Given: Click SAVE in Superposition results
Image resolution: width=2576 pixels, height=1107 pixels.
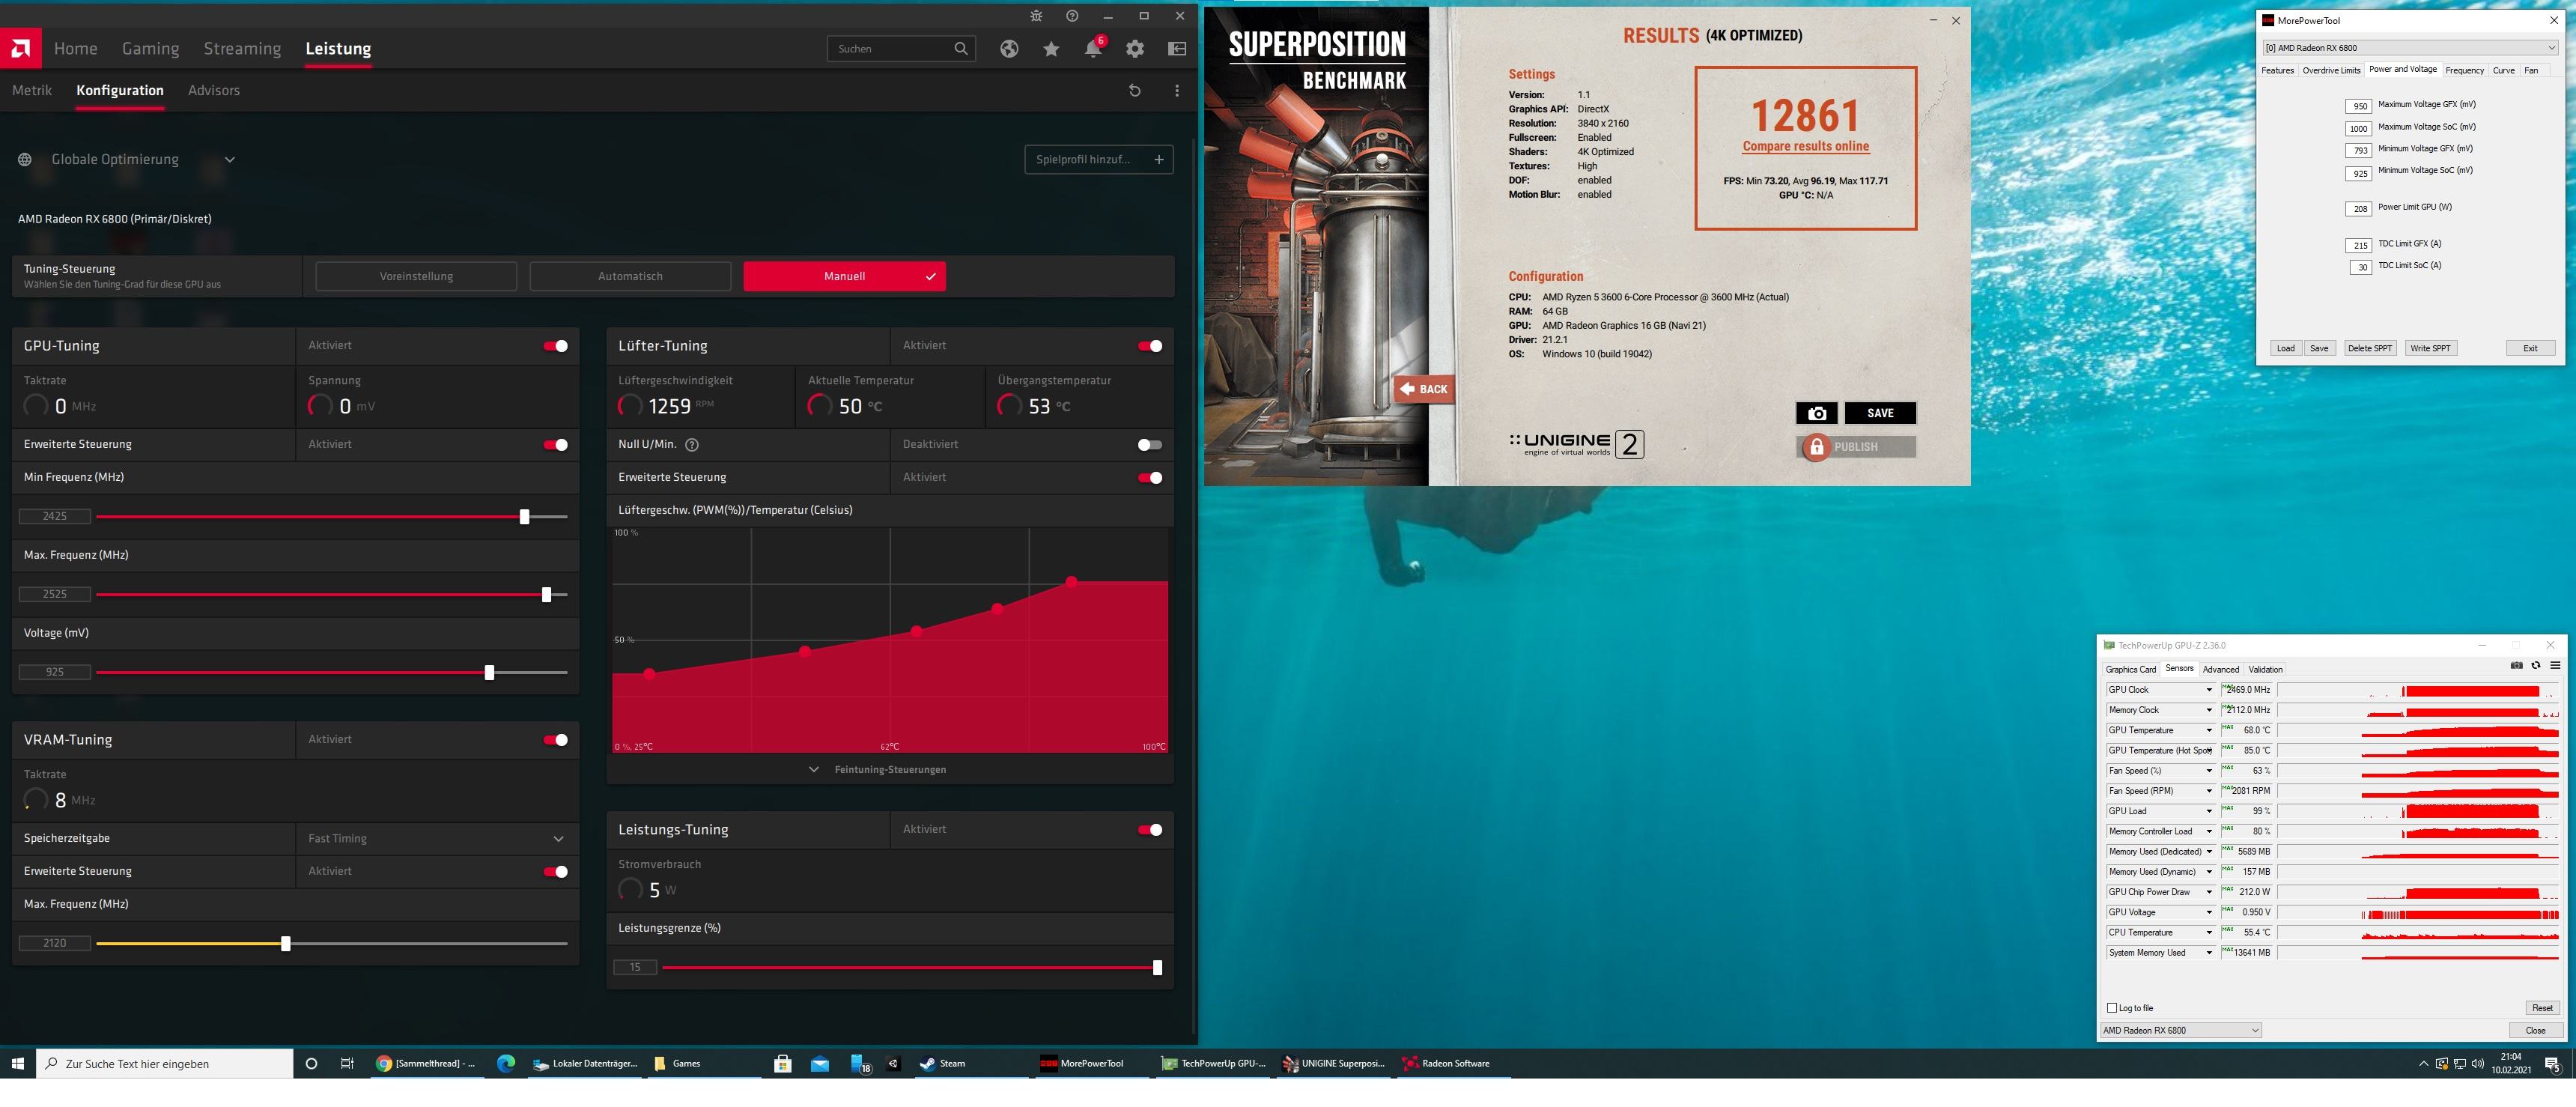Looking at the screenshot, I should click(1880, 413).
